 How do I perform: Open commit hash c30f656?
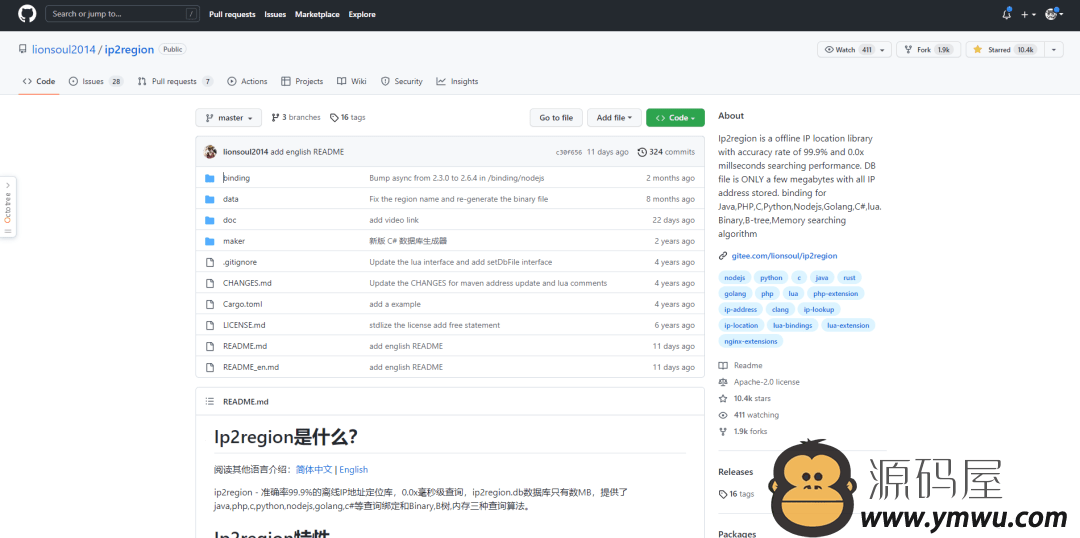point(568,152)
